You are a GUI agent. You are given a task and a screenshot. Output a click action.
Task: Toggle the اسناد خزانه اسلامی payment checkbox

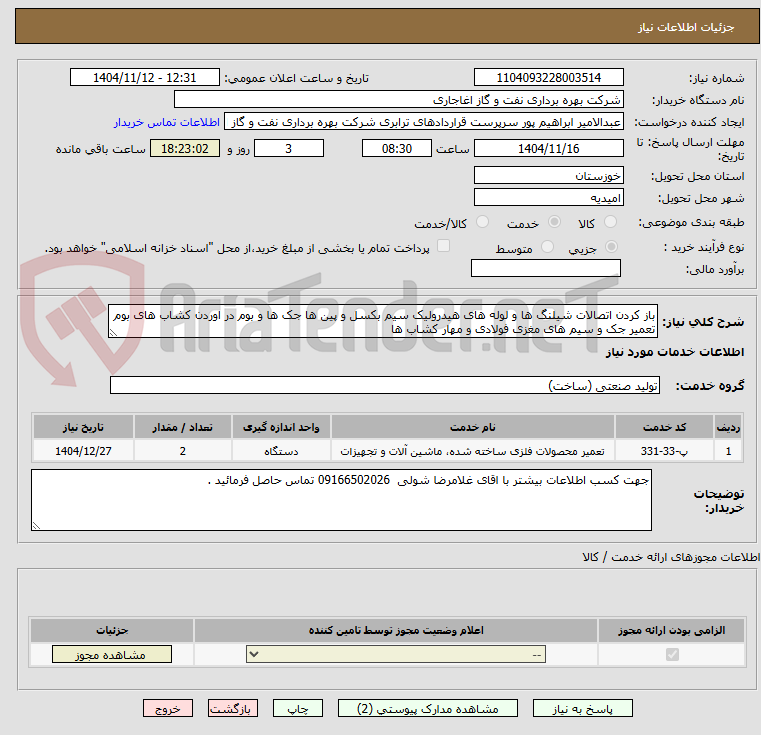coord(443,246)
